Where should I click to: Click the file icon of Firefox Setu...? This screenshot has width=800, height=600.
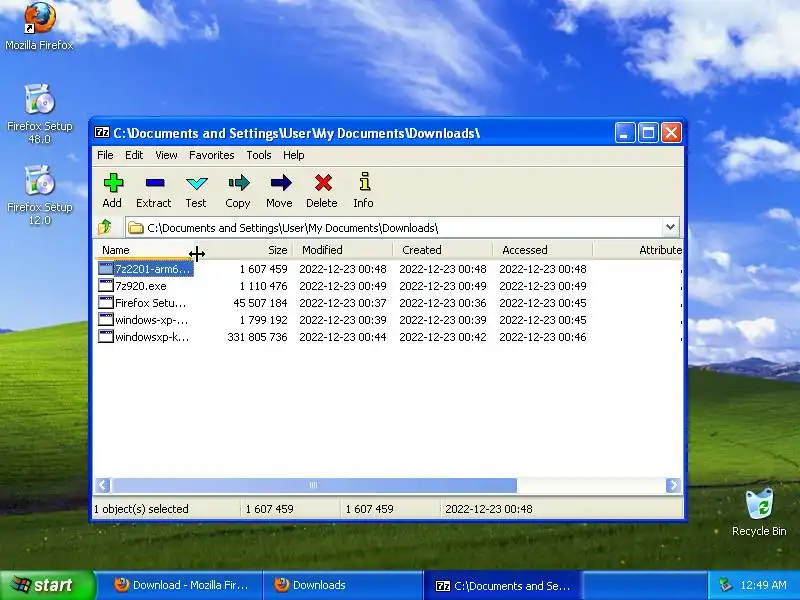click(x=106, y=303)
